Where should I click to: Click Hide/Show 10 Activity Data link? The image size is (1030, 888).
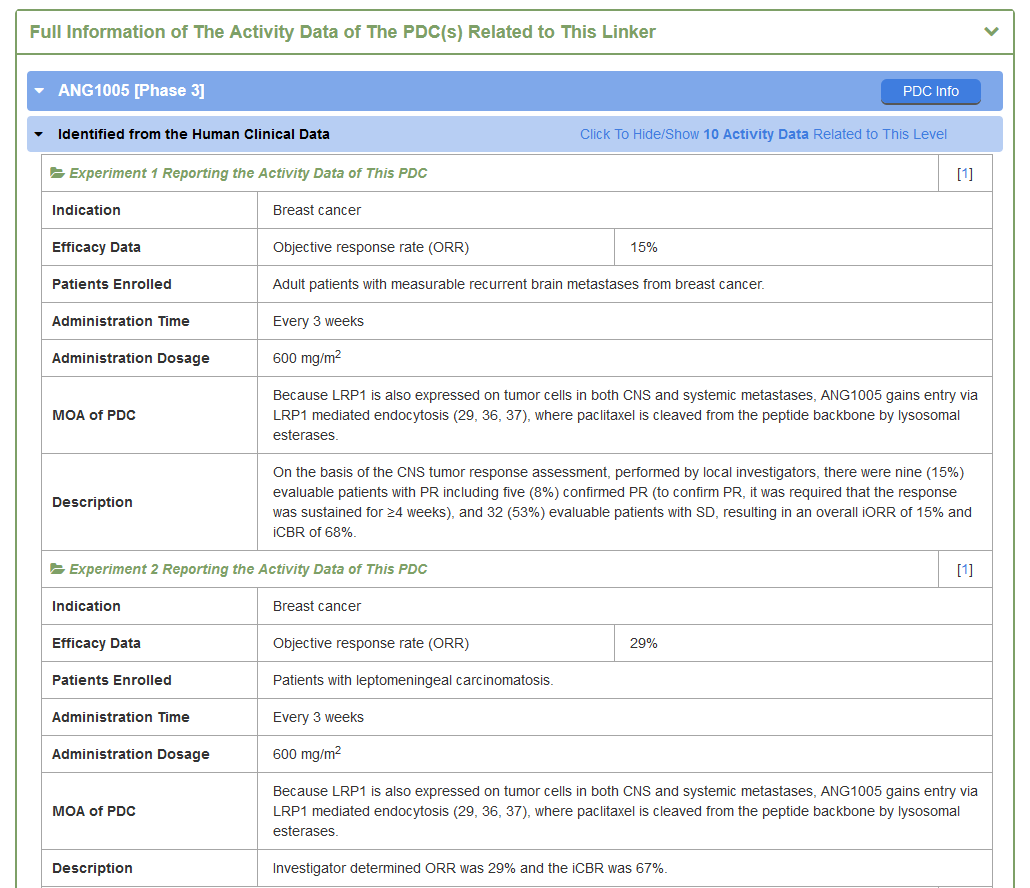[763, 134]
